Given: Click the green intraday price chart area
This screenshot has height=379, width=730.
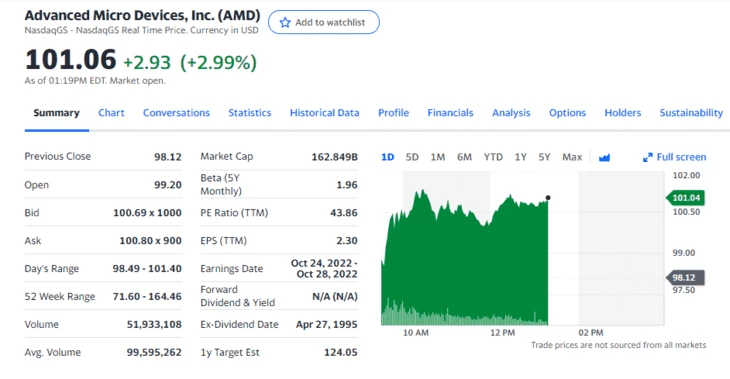Looking at the screenshot, I should pos(465,261).
